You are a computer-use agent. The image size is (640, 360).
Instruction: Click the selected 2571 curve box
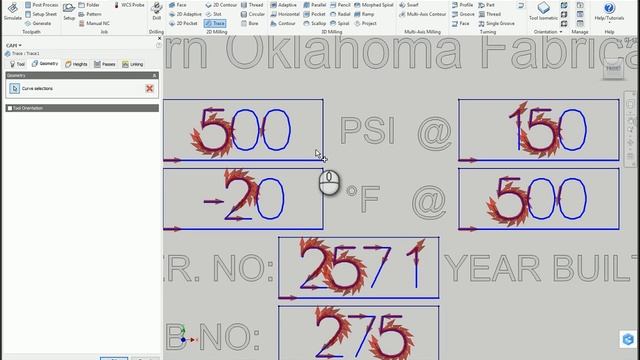point(359,267)
